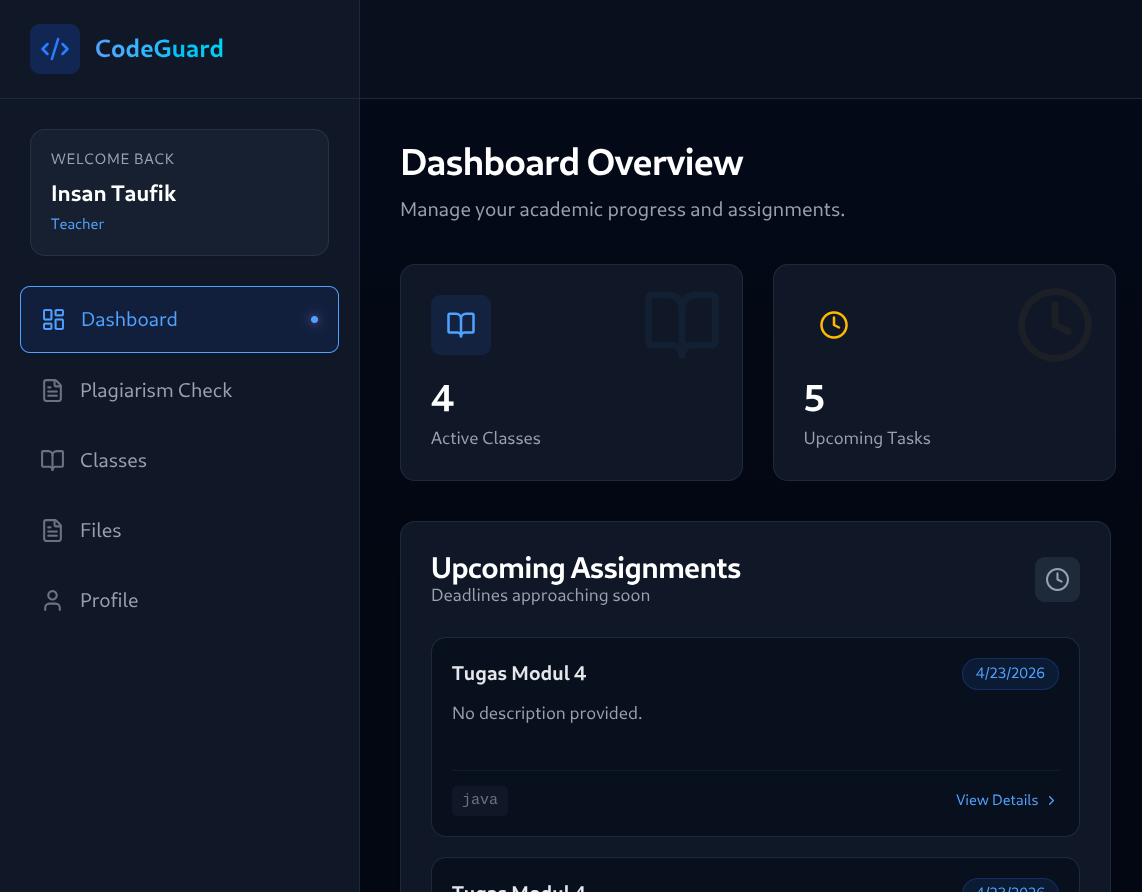
Task: Click the Classes open-book sidebar icon
Action: coord(52,460)
